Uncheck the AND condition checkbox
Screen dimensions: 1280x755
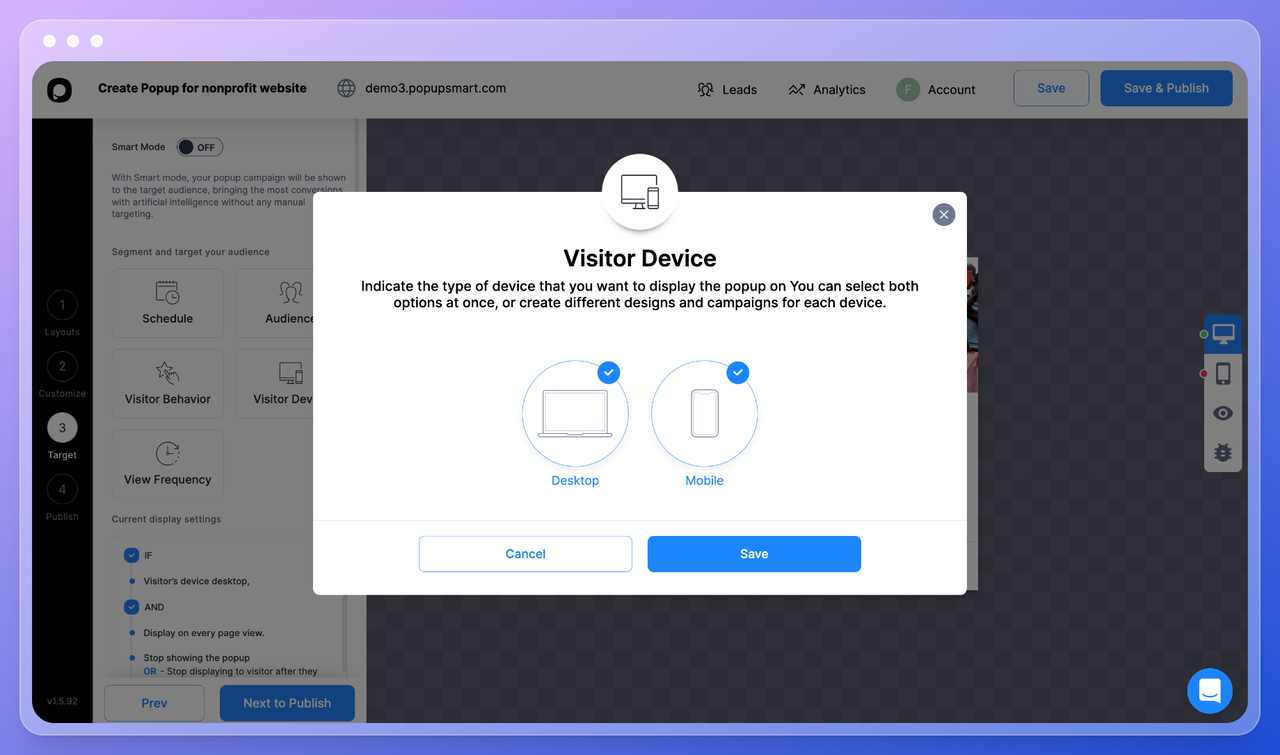coord(131,607)
